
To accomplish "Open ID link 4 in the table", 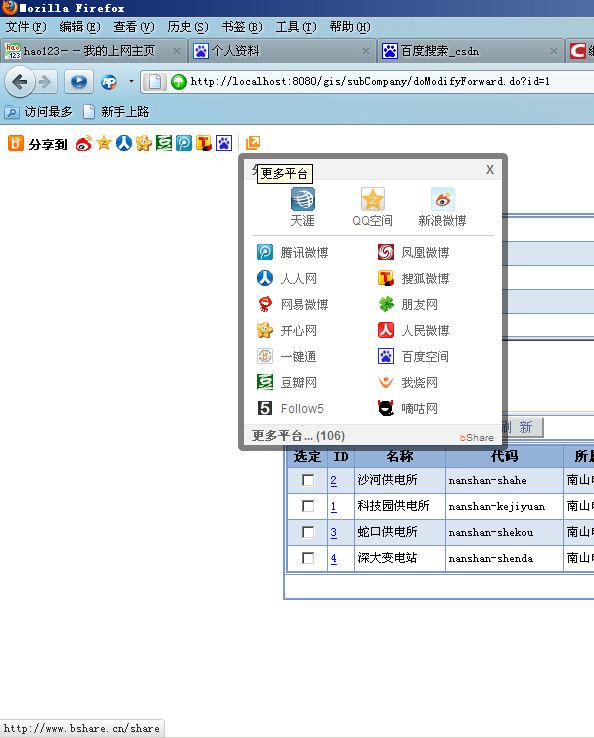I will click(x=333, y=558).
